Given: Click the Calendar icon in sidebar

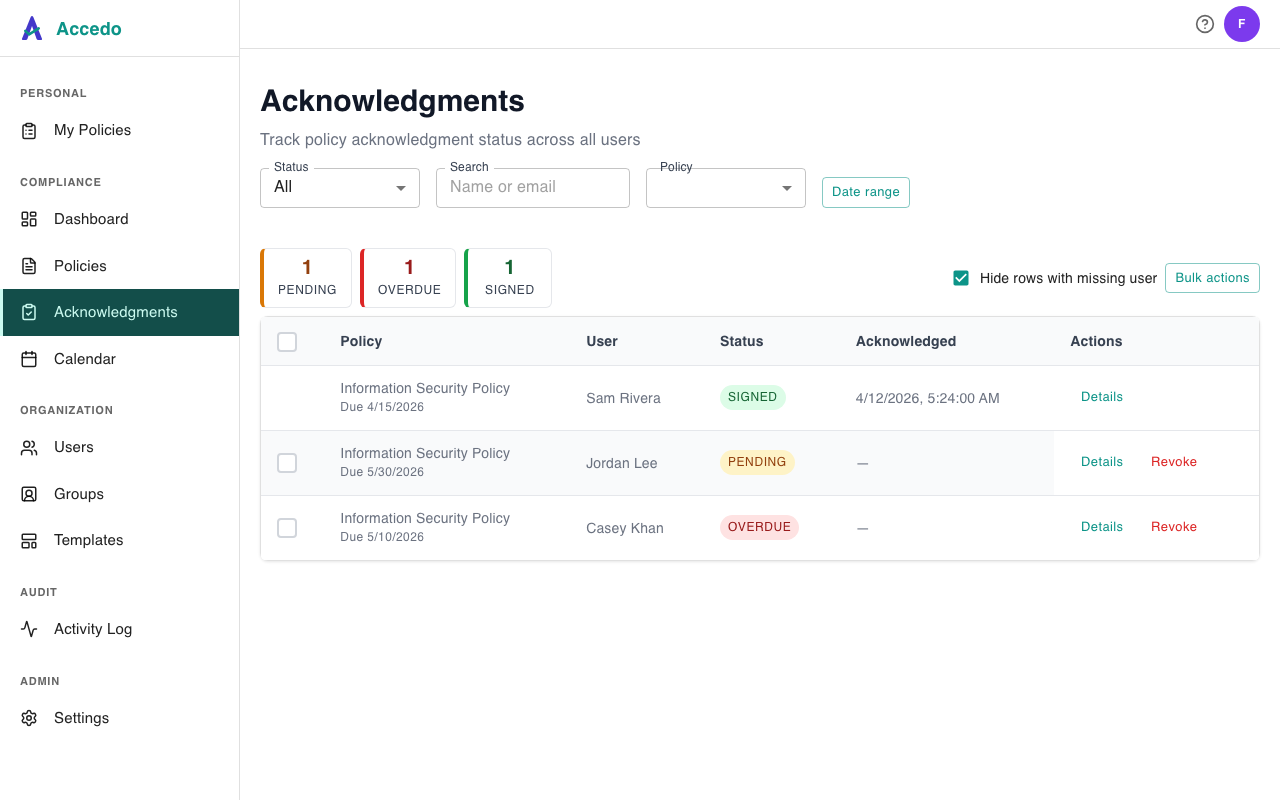Looking at the screenshot, I should click(29, 359).
